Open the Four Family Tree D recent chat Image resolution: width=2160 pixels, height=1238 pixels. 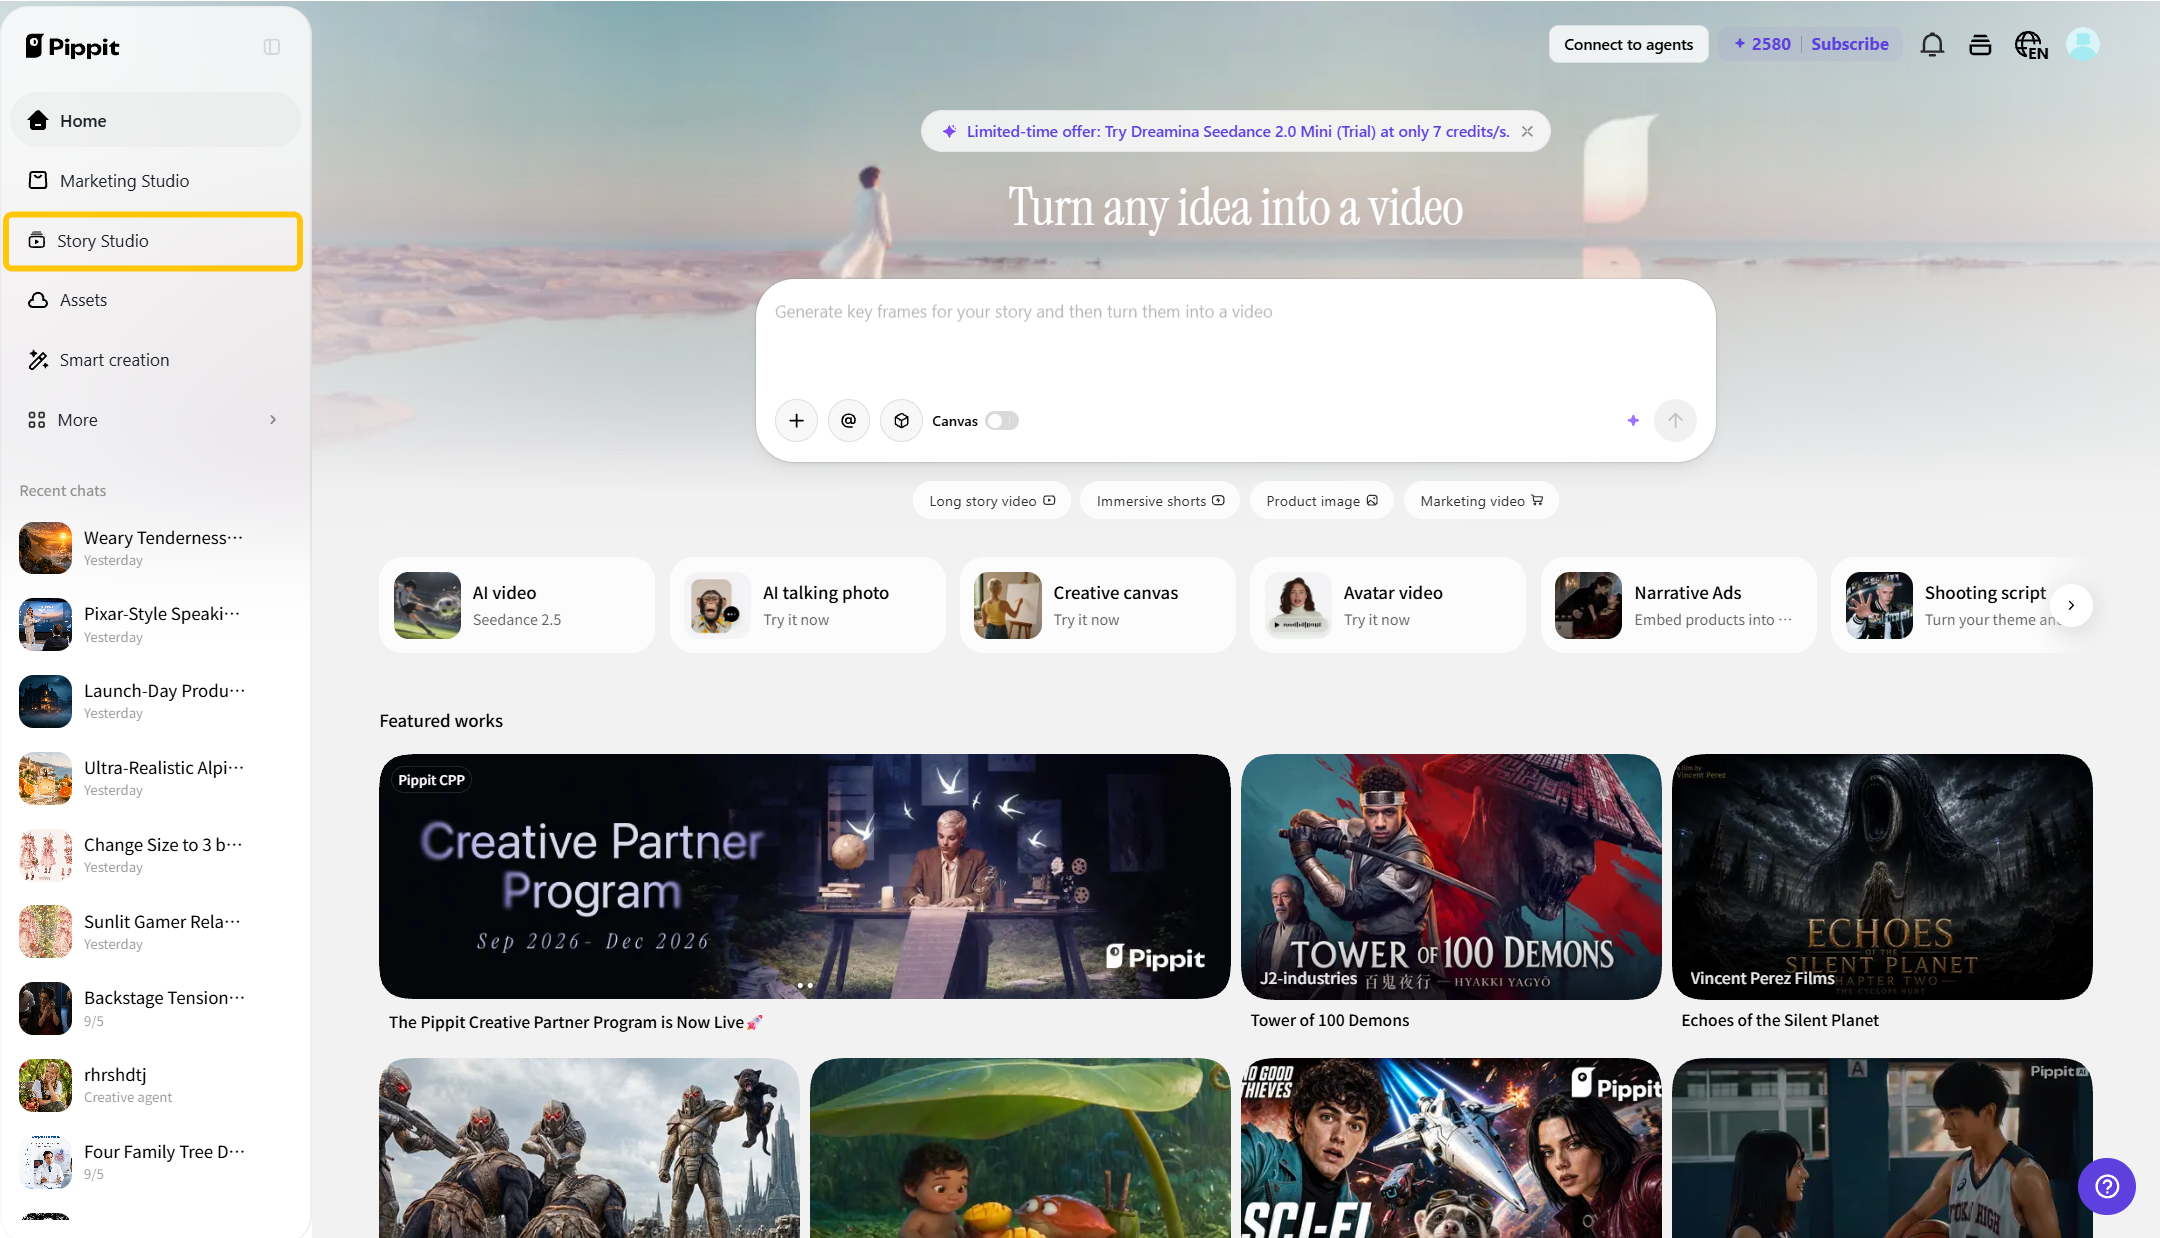tap(155, 1162)
